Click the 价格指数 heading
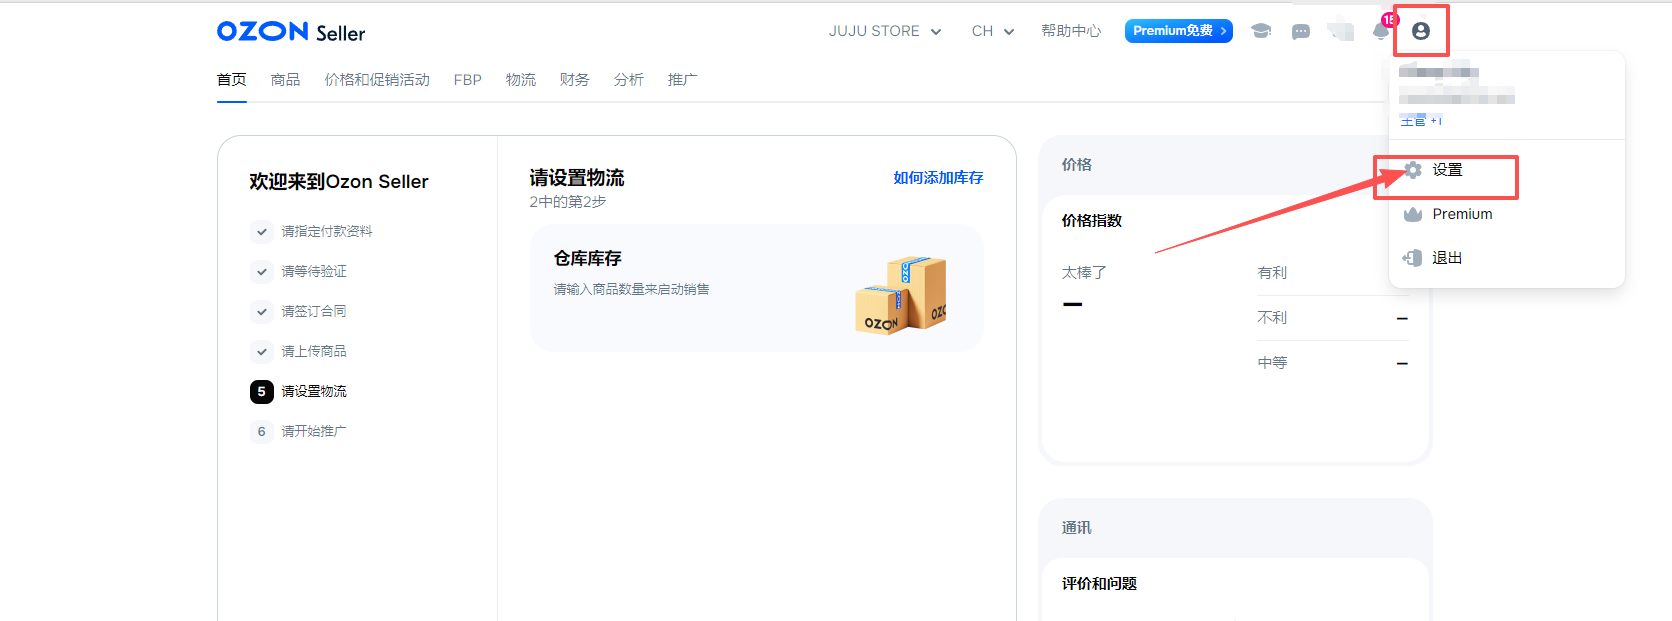The width and height of the screenshot is (1672, 621). 1092,220
